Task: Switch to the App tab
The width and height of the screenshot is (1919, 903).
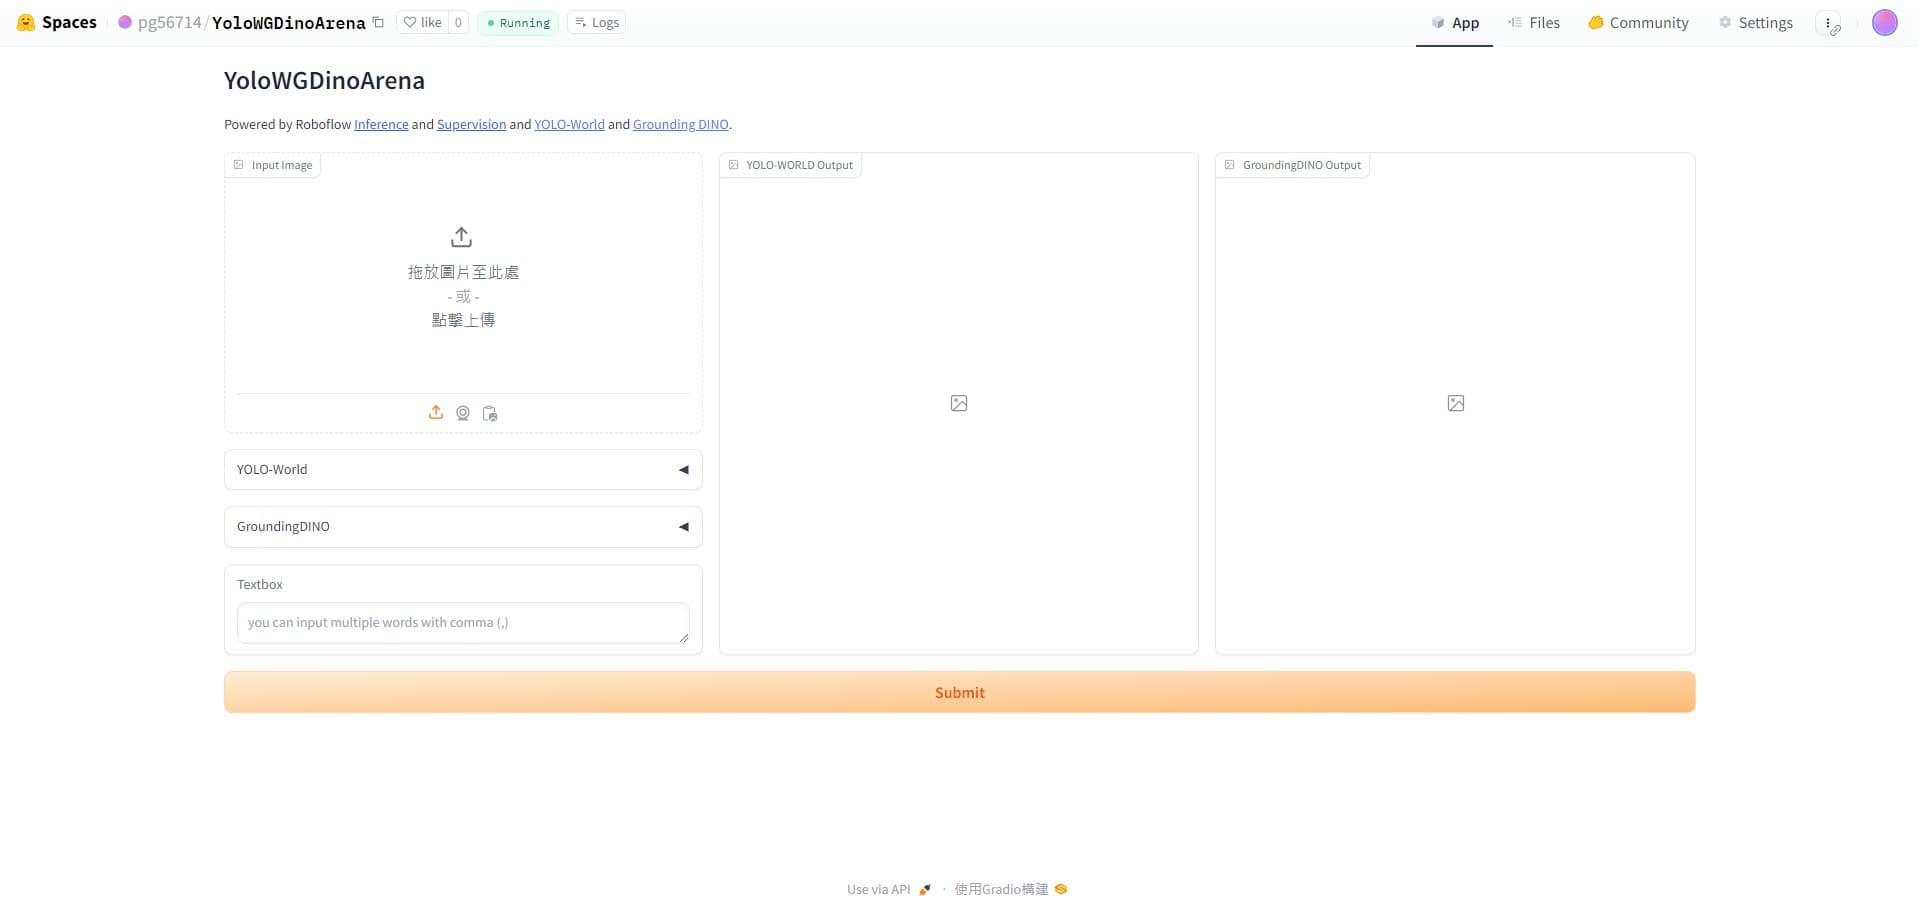Action: click(1454, 23)
